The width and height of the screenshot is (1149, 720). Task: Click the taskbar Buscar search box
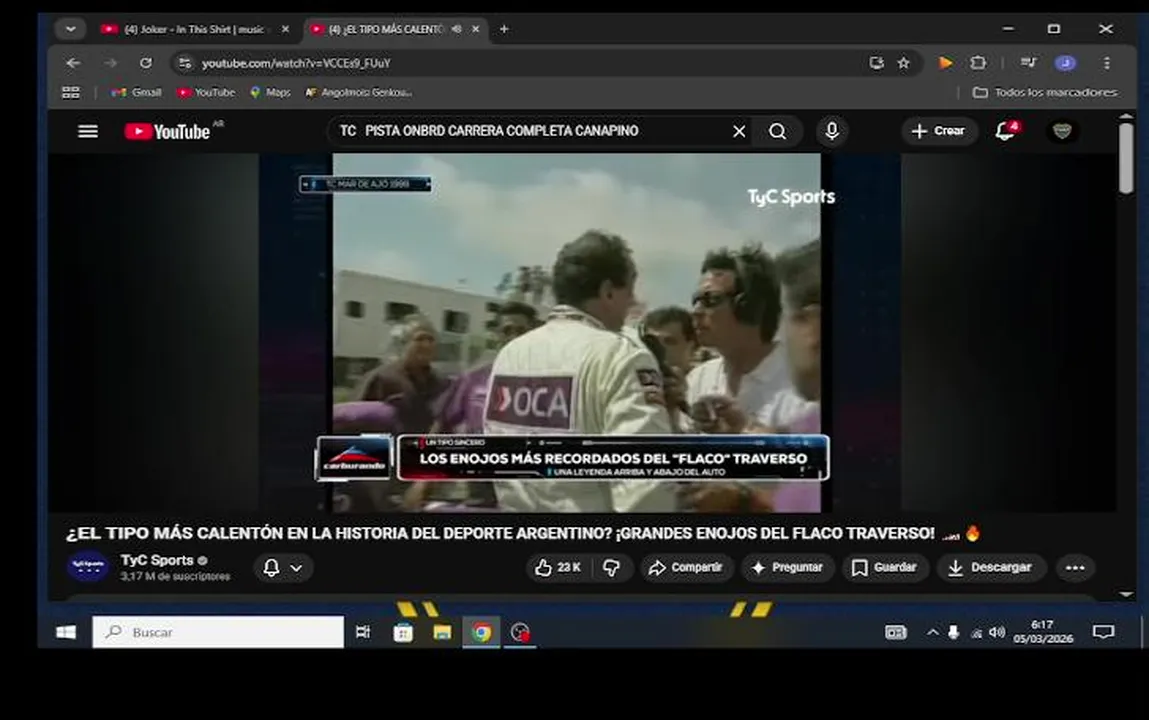pos(218,632)
